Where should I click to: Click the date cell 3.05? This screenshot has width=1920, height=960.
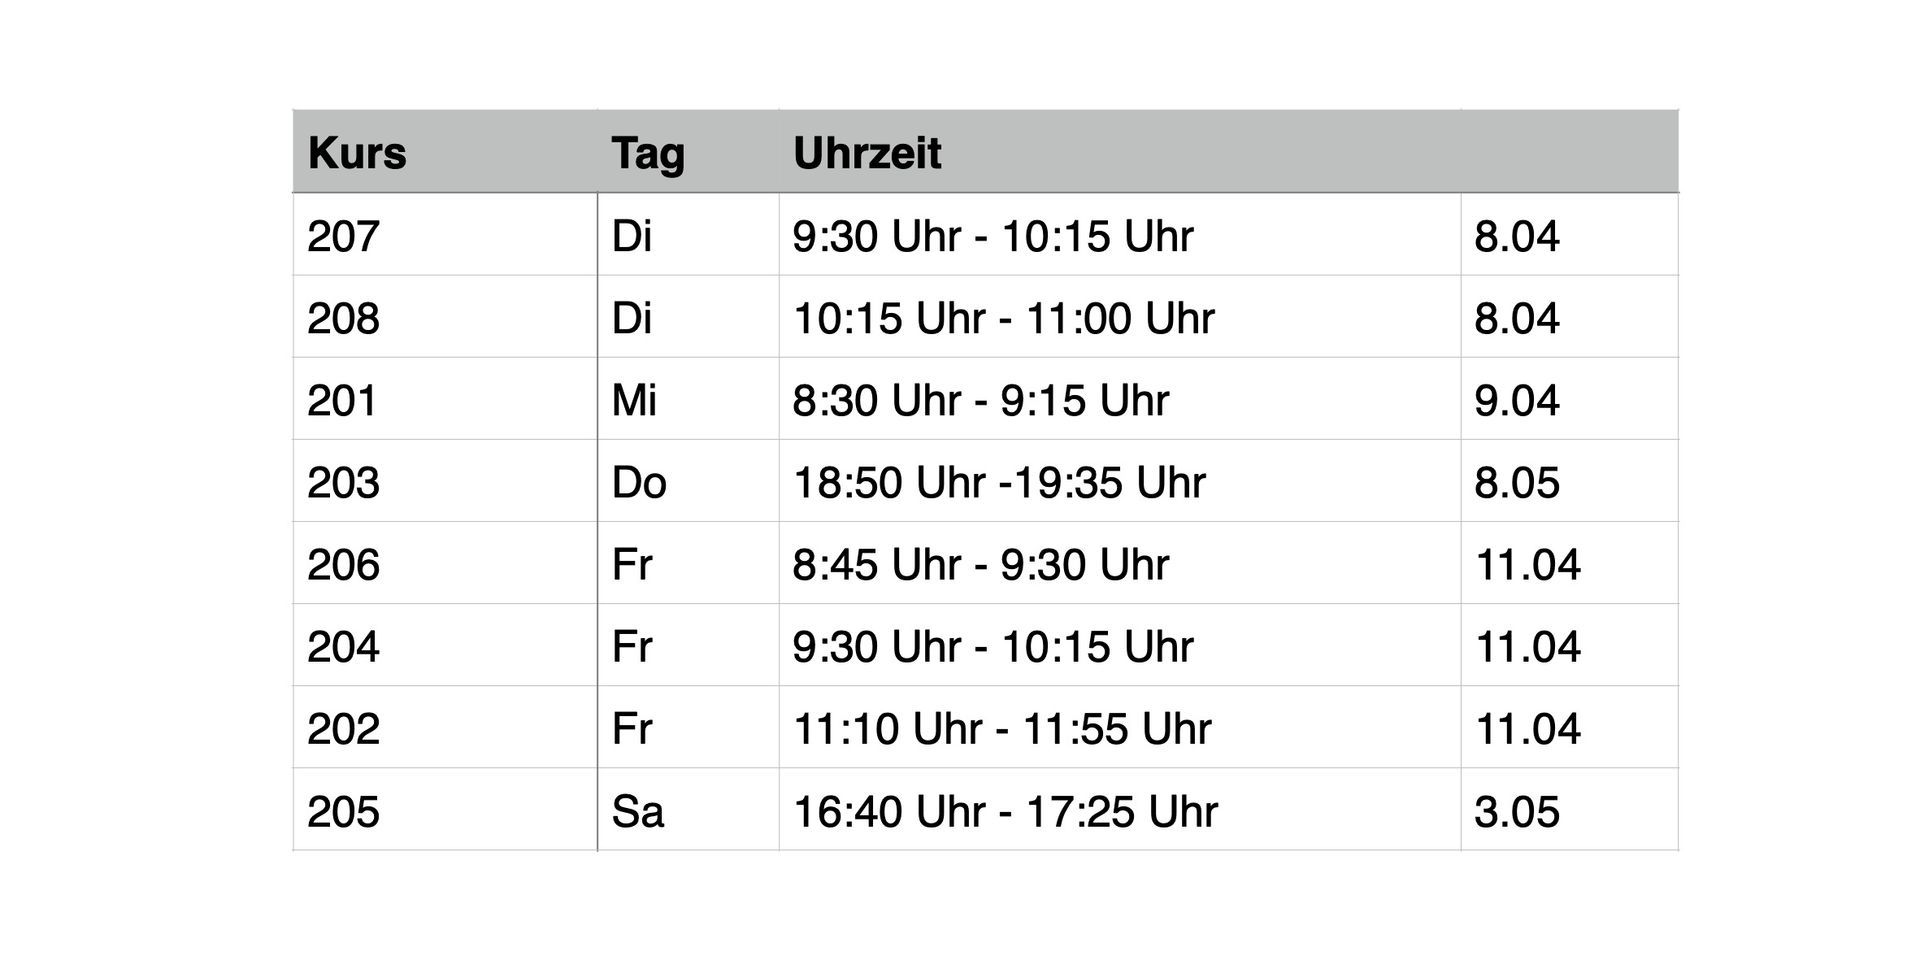point(1570,809)
